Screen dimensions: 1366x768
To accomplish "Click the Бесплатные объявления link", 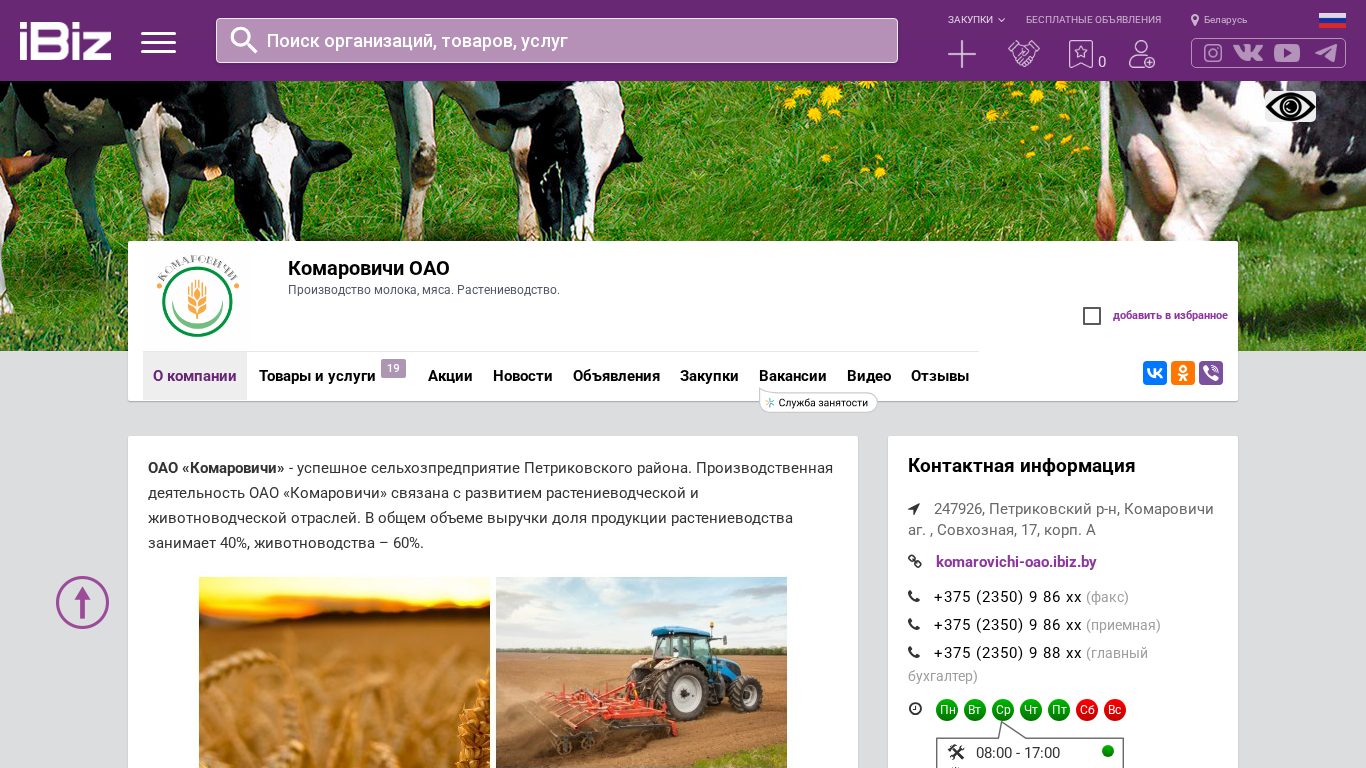I will point(1093,20).
